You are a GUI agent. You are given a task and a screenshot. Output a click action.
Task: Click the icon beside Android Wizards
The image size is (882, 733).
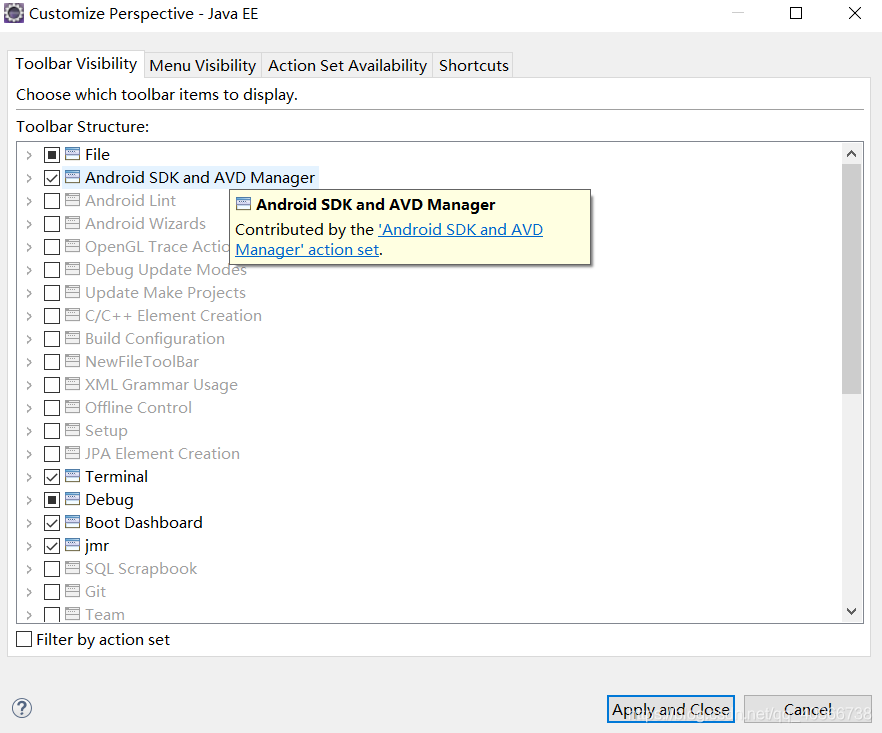click(73, 223)
